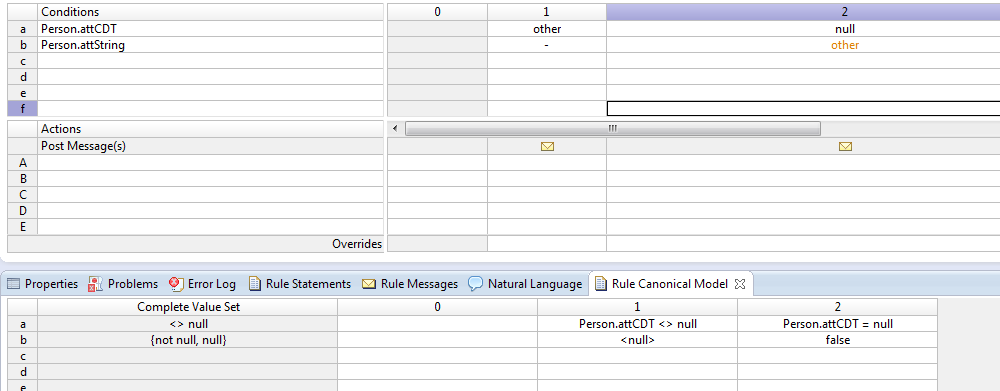The width and height of the screenshot is (1000, 391).
Task: Open the Properties view tab
Action: (42, 284)
